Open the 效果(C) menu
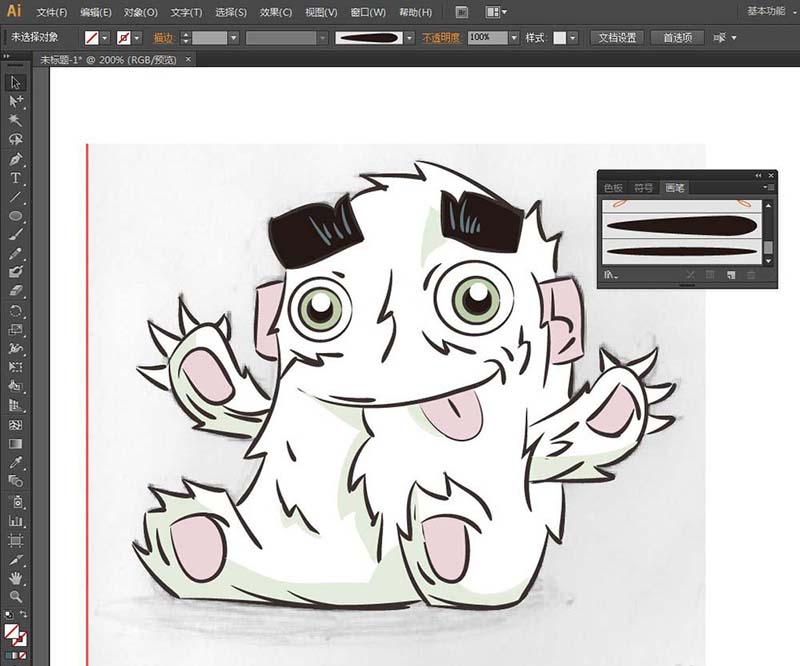Screen dimensions: 800x666 276,12
